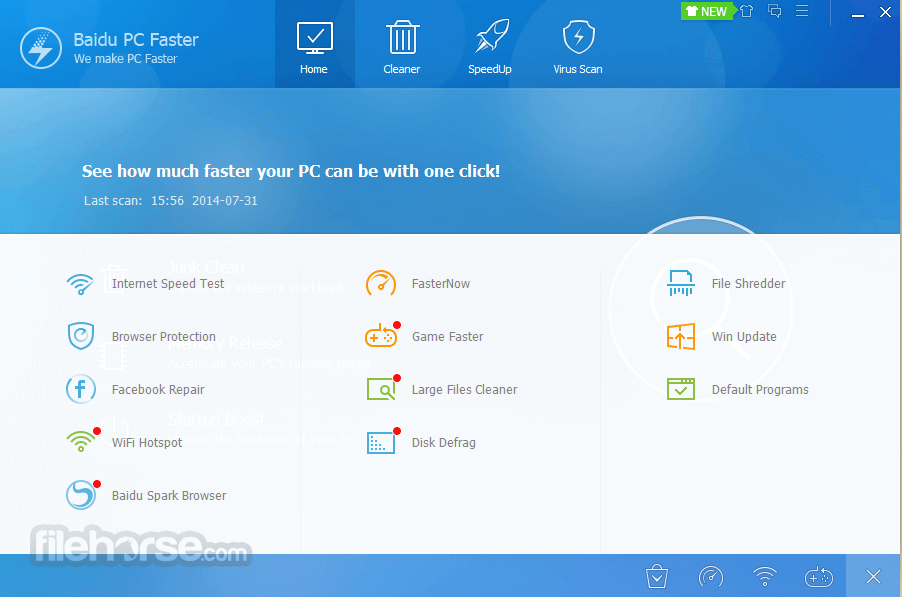Open Browser Protection label

[x=164, y=336]
